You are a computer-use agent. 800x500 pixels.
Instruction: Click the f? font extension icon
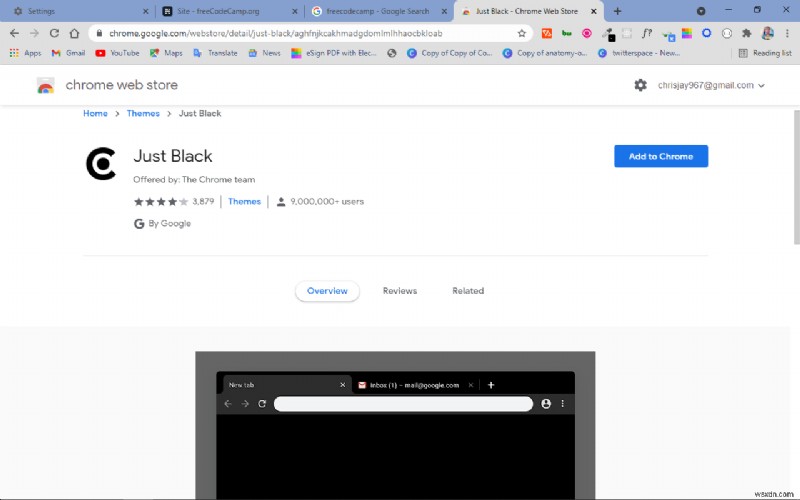tap(646, 33)
